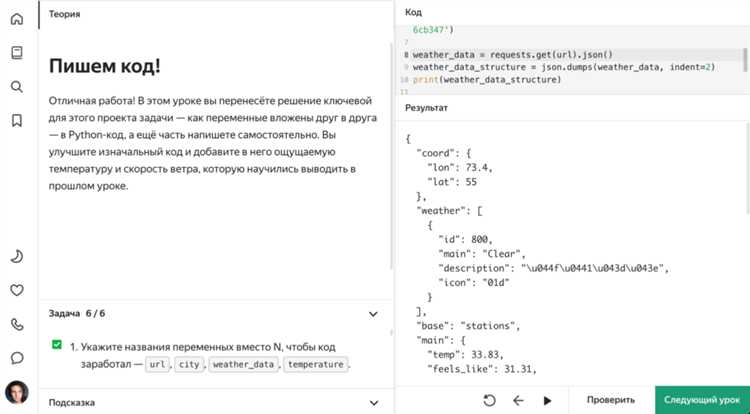Open the bookmarks icon in the sidebar
This screenshot has width=750, height=414.
[17, 120]
